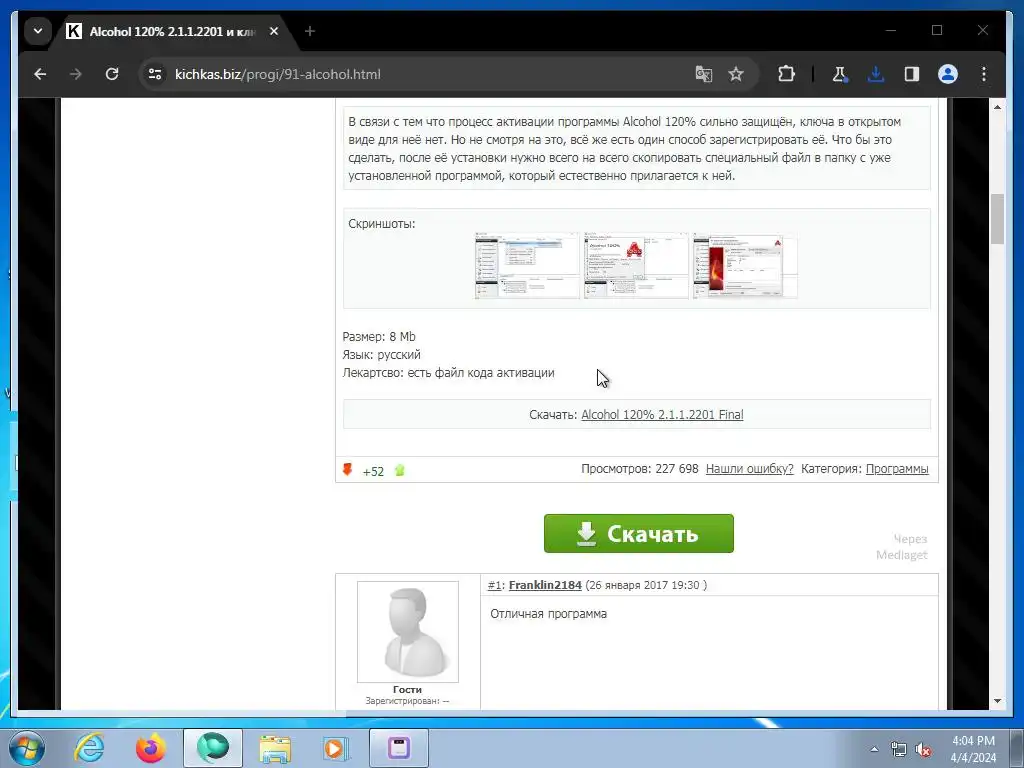Launch Internet Explorer from taskbar
The height and width of the screenshot is (768, 1024).
(89, 748)
